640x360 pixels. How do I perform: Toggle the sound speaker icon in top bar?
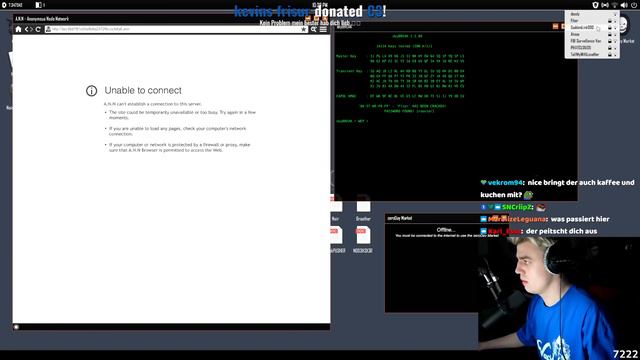click(624, 5)
